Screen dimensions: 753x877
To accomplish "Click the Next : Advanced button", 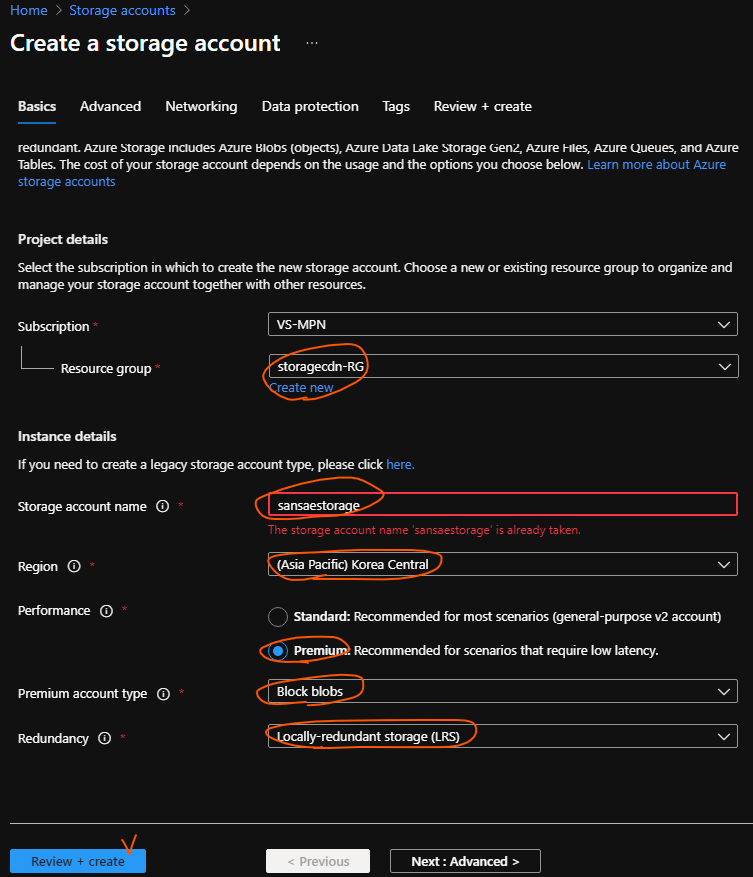I will (465, 861).
